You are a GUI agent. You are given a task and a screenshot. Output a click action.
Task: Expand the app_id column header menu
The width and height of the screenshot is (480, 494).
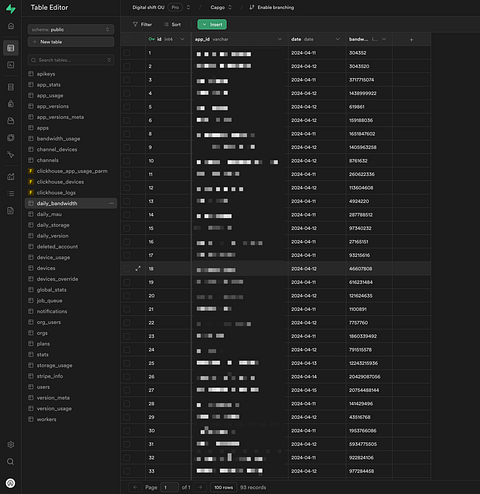click(280, 39)
